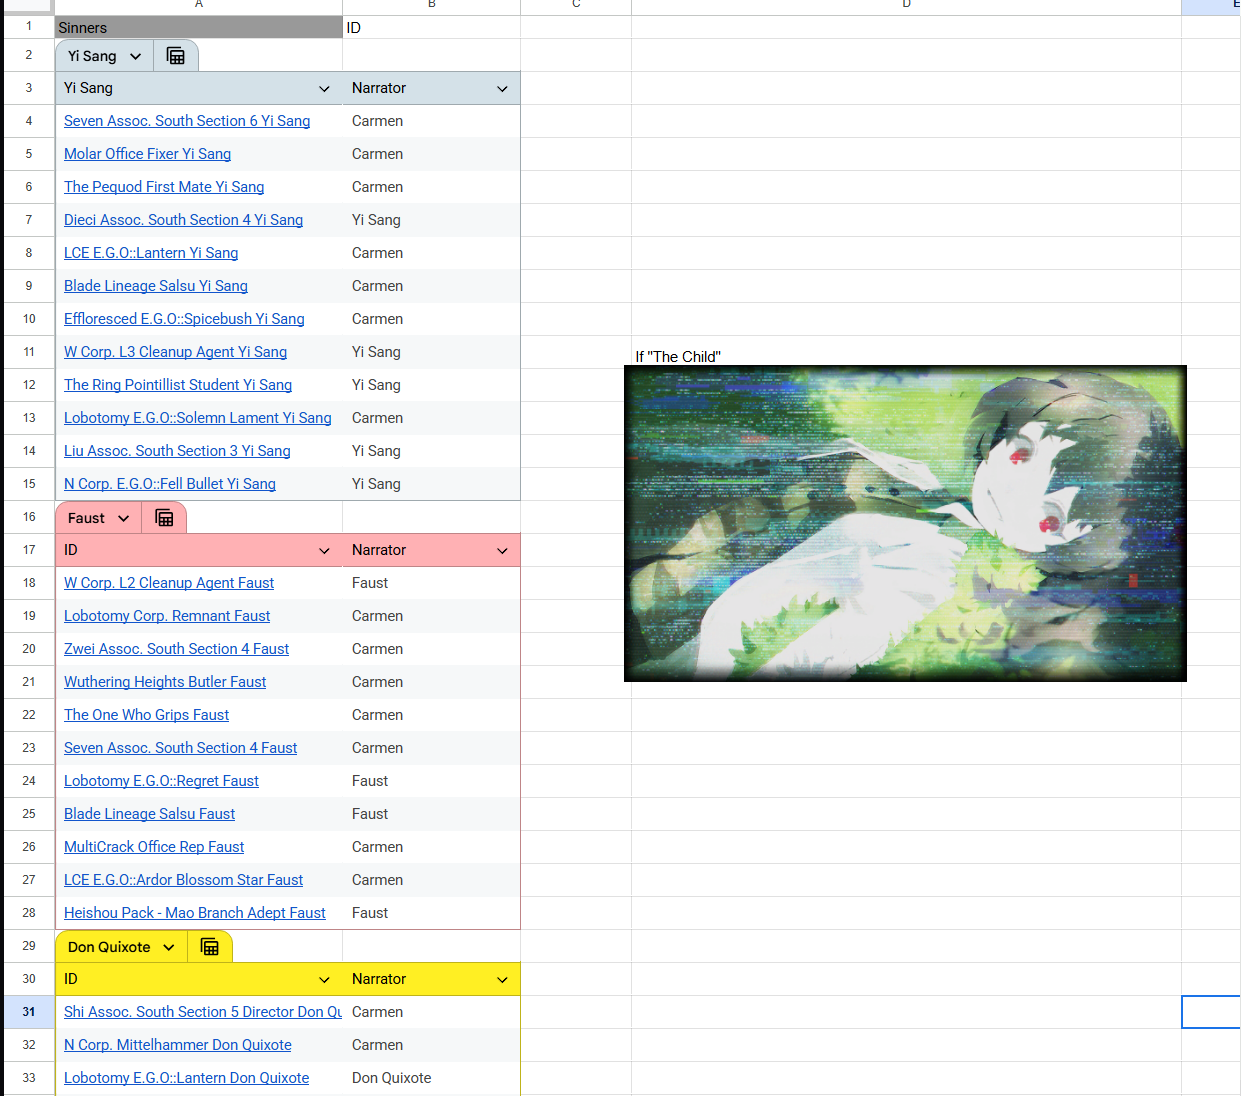
Task: Expand the Faust table name dropdown
Action: point(123,518)
